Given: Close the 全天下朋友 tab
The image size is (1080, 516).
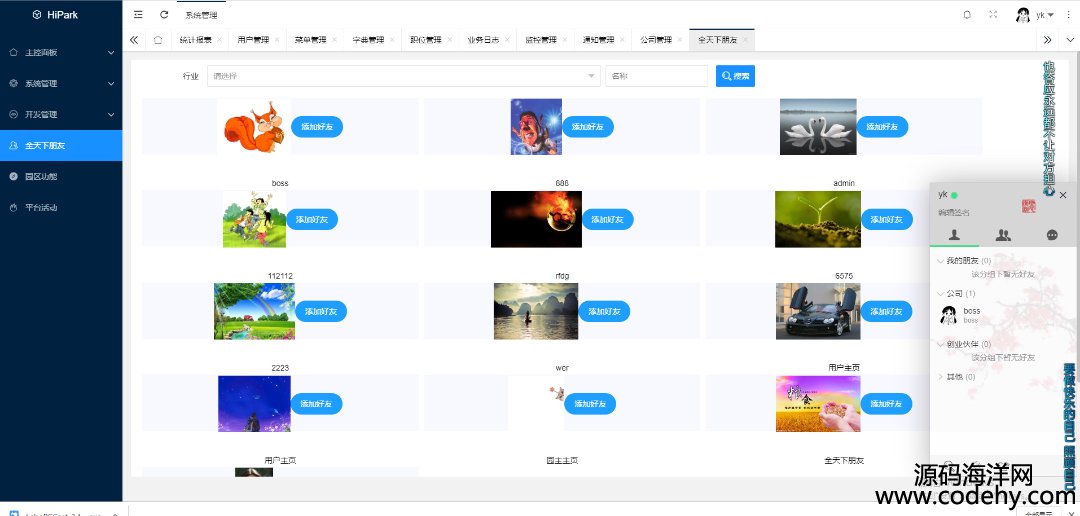Looking at the screenshot, I should pos(745,40).
